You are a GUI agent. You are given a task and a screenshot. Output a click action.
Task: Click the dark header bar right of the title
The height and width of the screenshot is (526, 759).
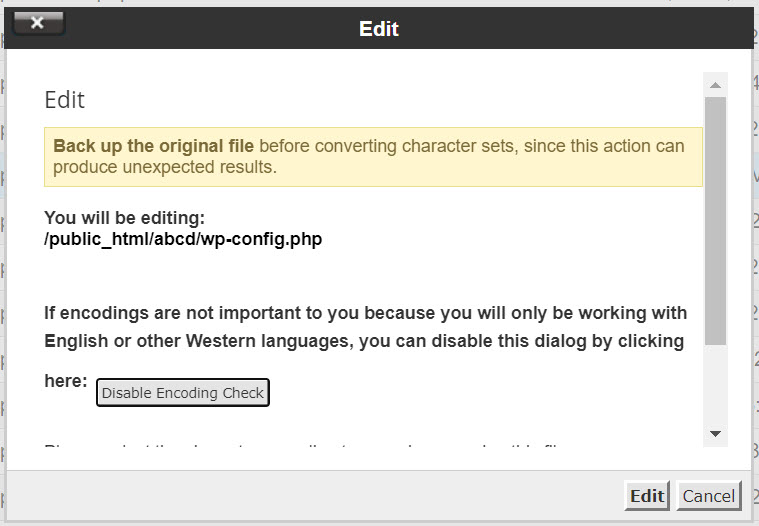pos(580,29)
